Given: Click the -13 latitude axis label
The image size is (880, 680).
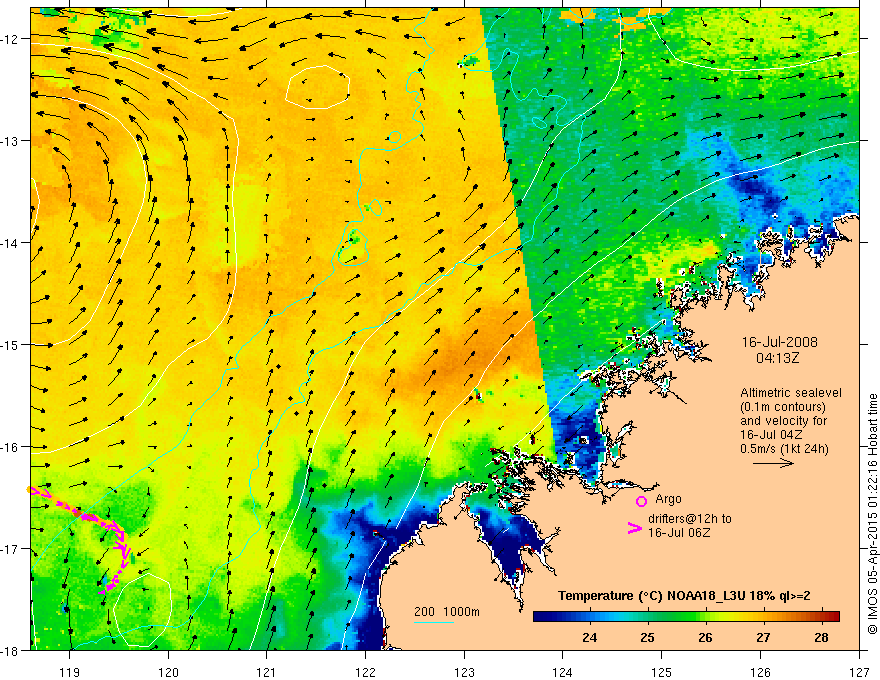Looking at the screenshot, I should pyautogui.click(x=10, y=141).
